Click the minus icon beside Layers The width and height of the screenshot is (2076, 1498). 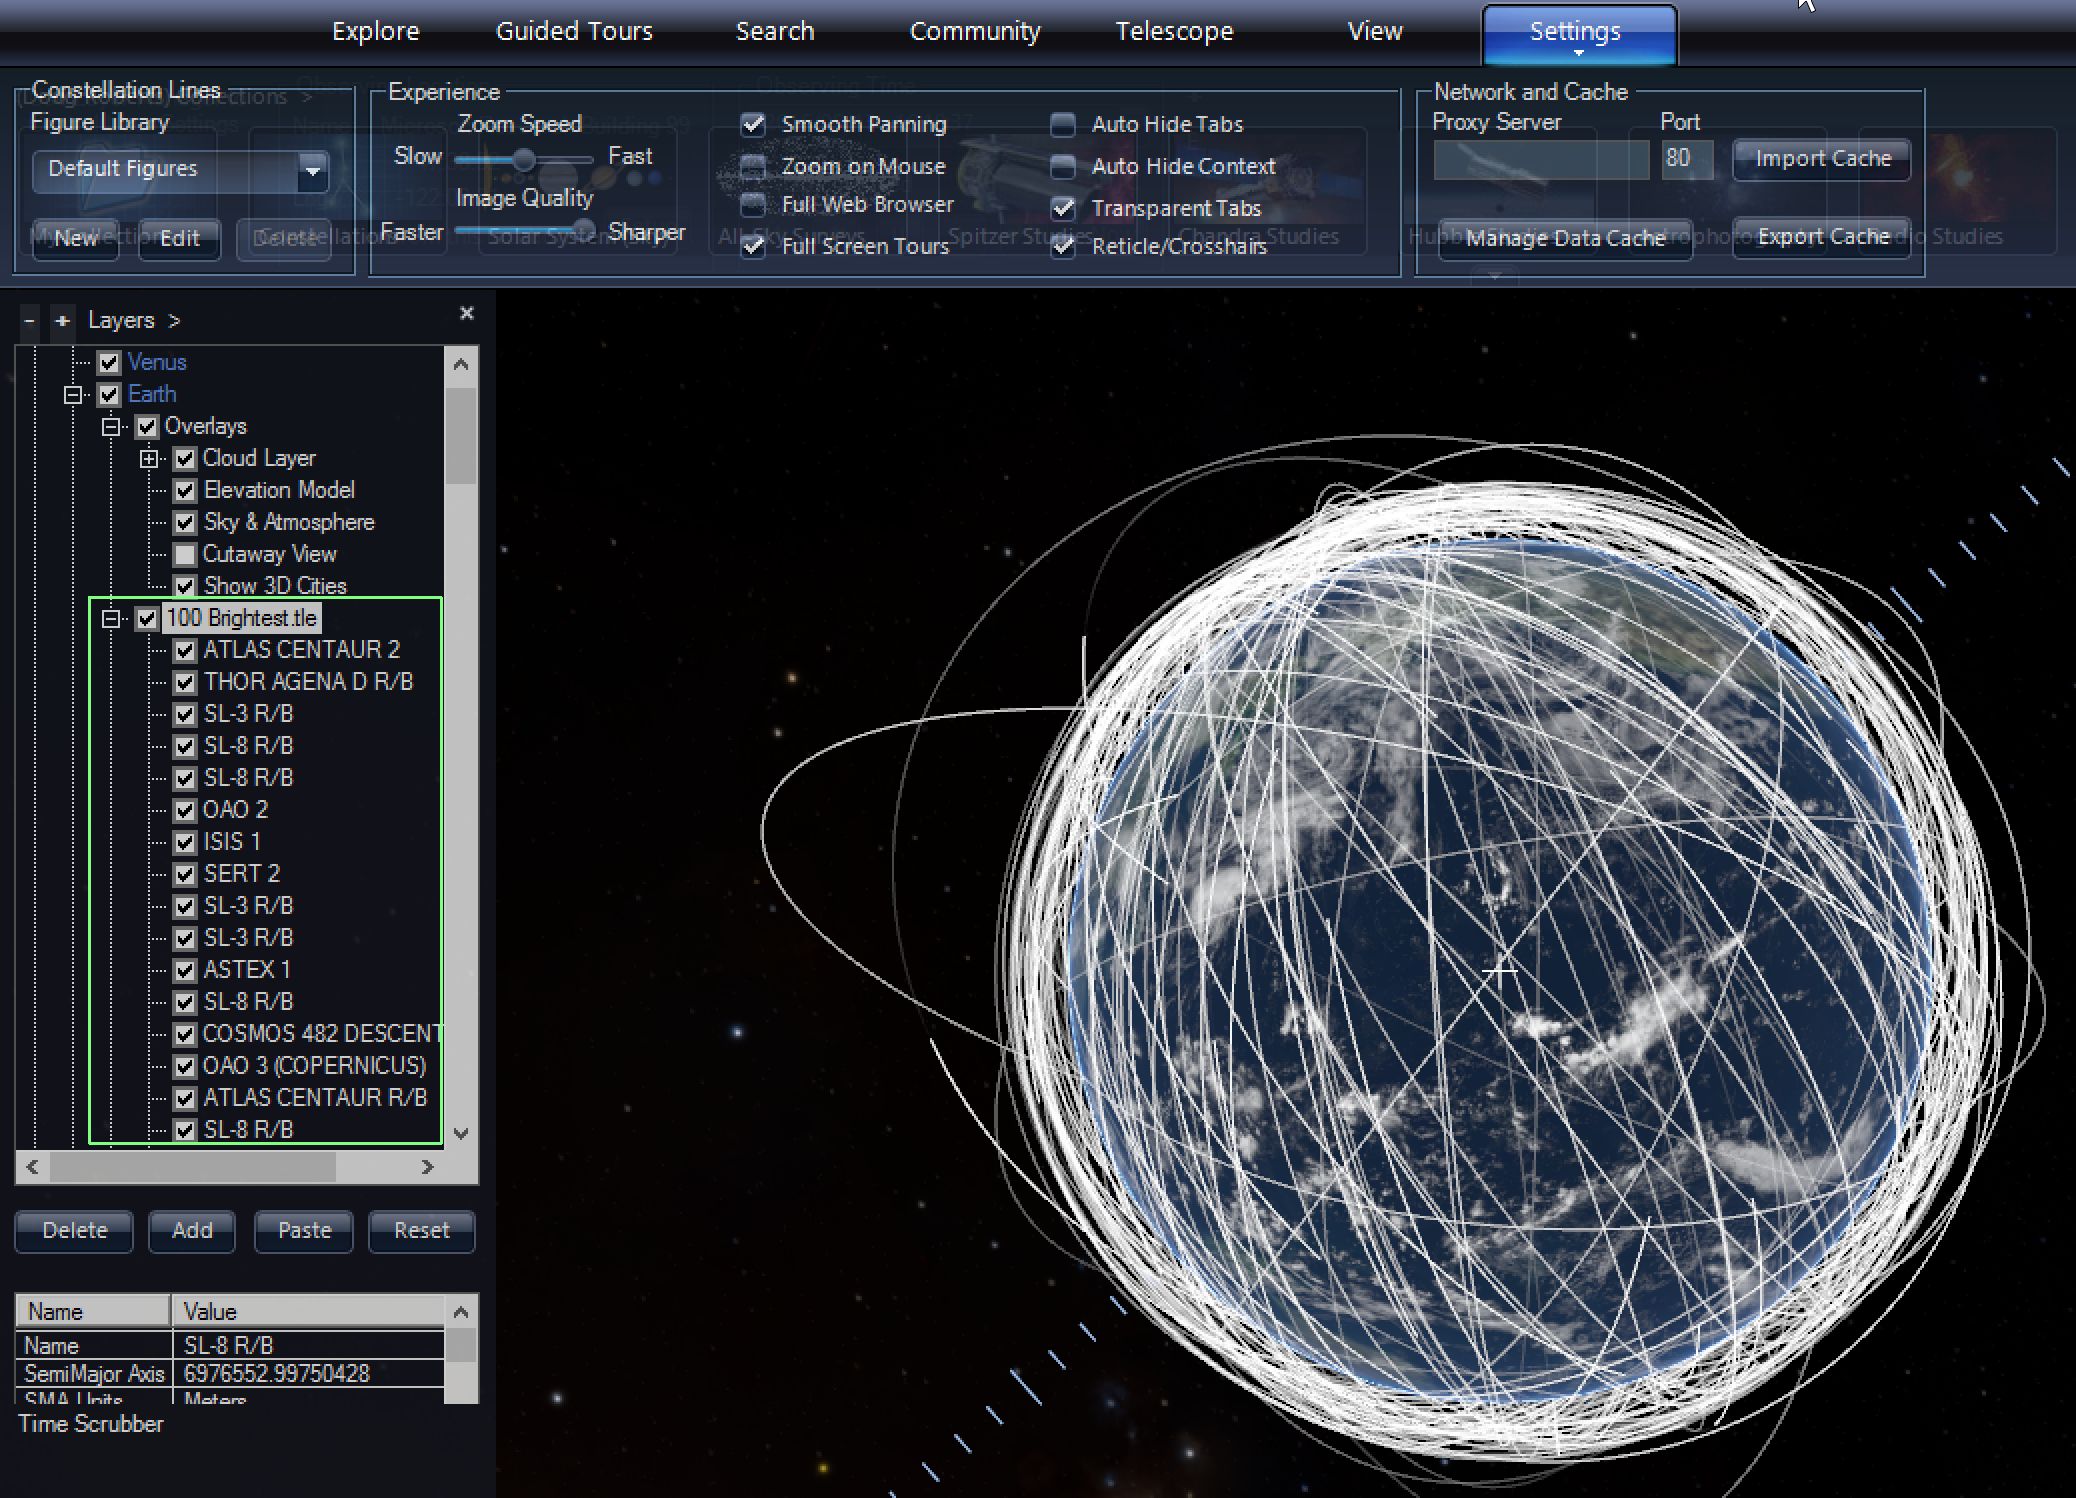pos(29,321)
